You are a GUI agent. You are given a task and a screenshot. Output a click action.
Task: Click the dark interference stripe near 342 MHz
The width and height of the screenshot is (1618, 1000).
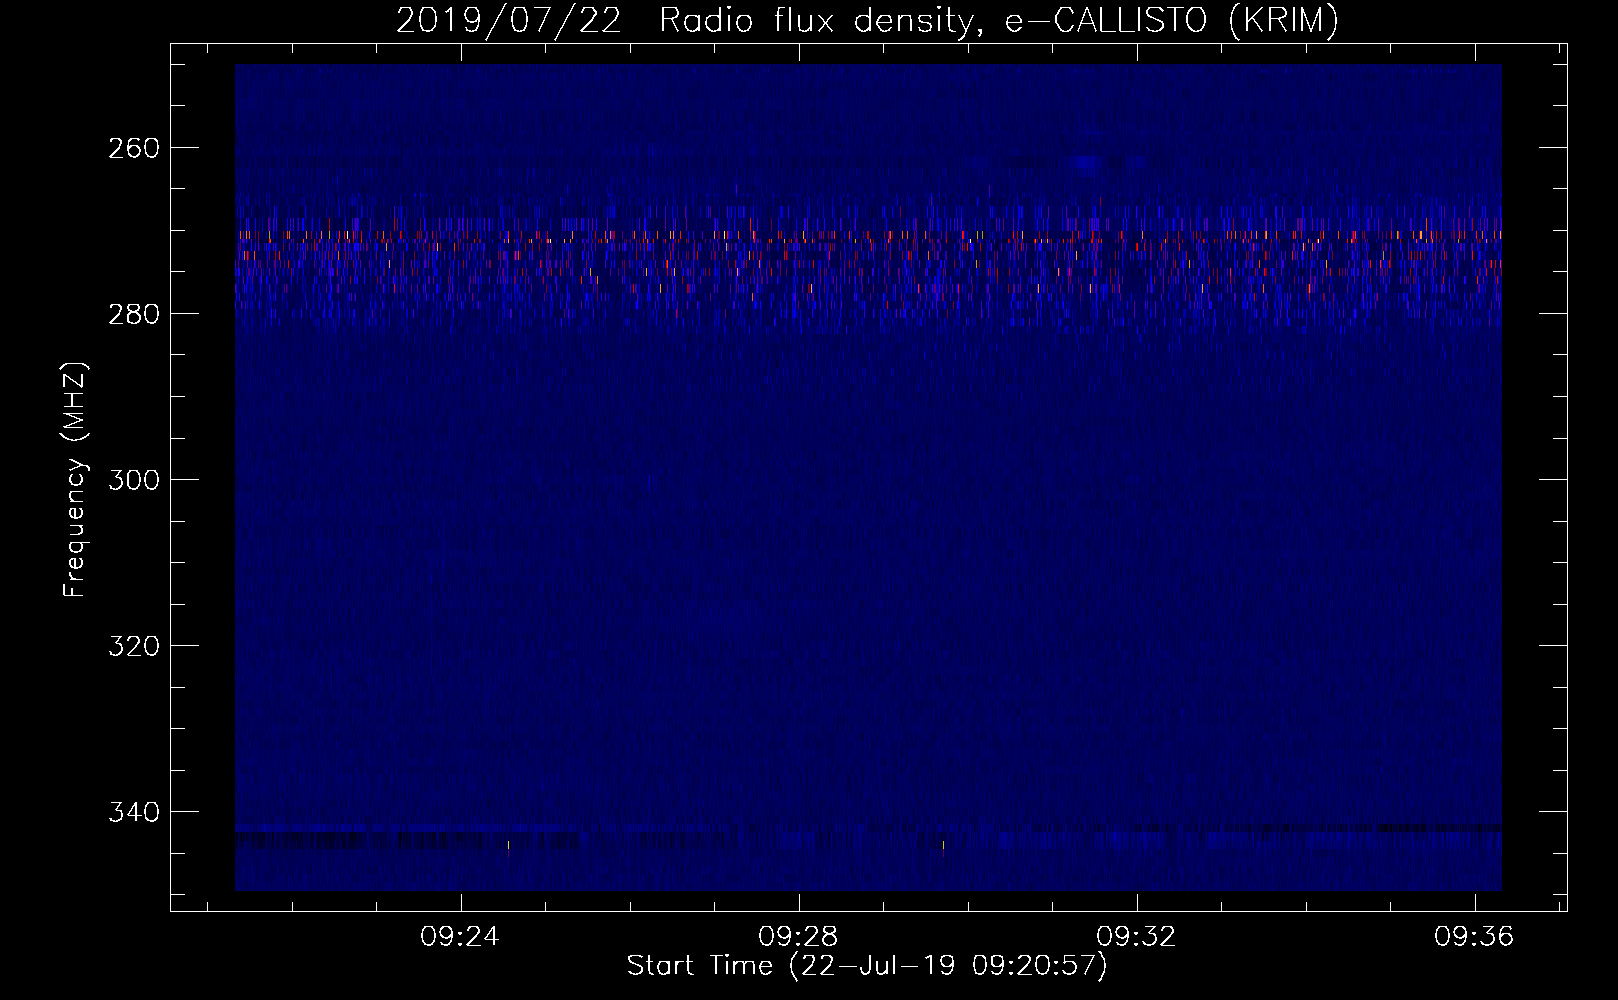868,828
